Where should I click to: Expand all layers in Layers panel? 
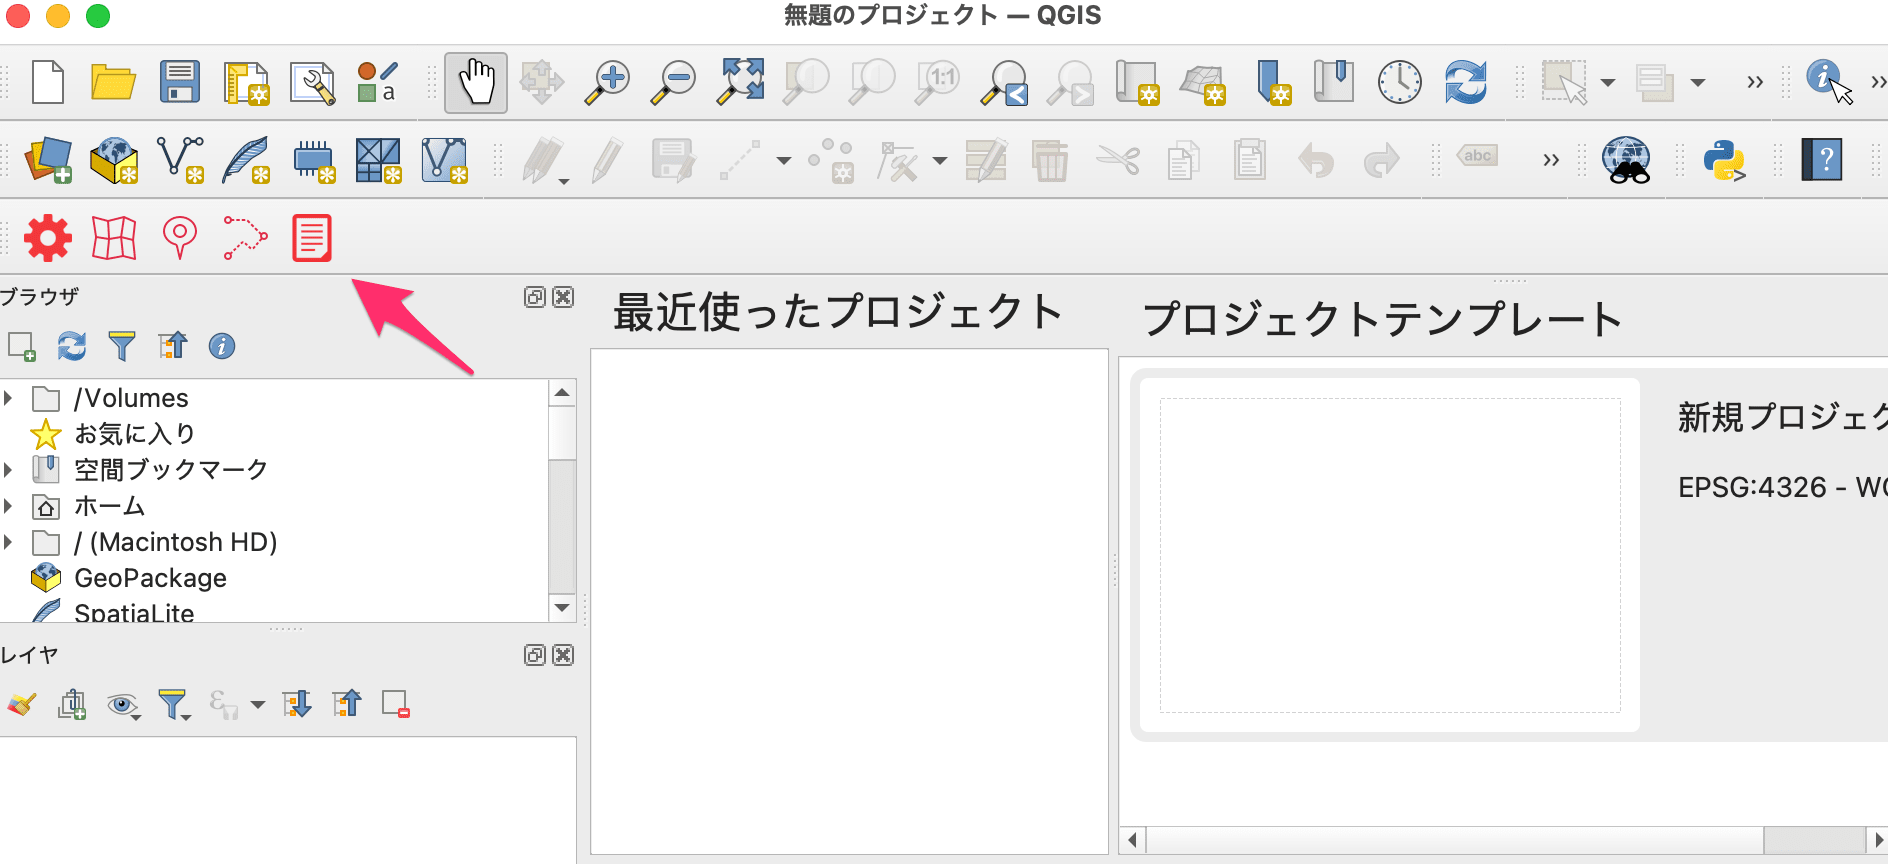[297, 704]
